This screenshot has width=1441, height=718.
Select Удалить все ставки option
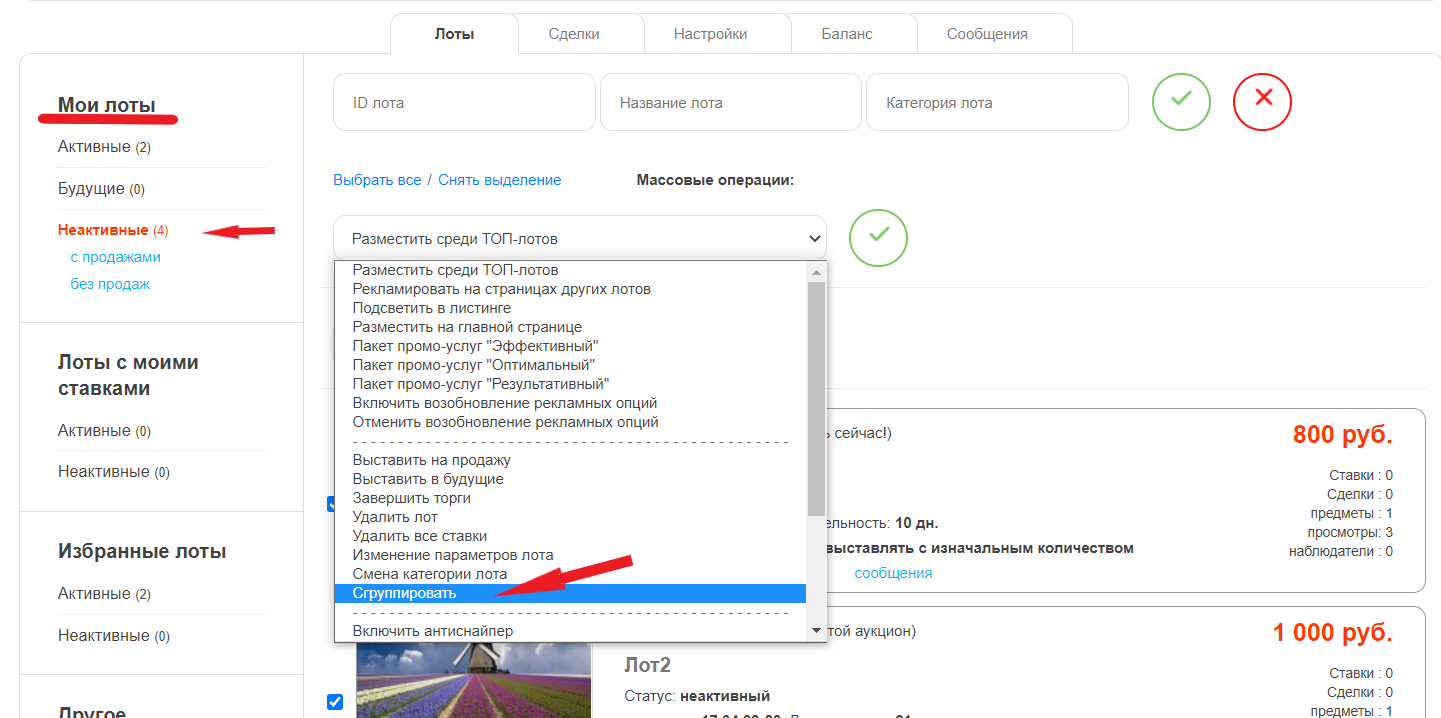point(570,536)
